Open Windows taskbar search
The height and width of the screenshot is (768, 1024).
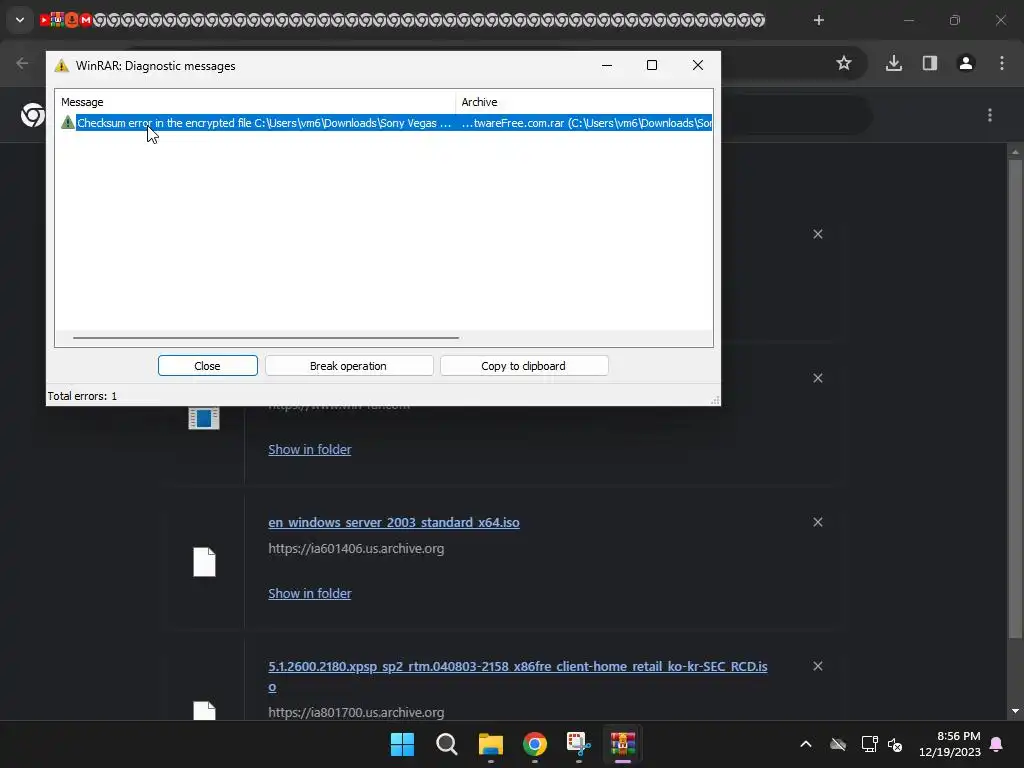click(447, 744)
